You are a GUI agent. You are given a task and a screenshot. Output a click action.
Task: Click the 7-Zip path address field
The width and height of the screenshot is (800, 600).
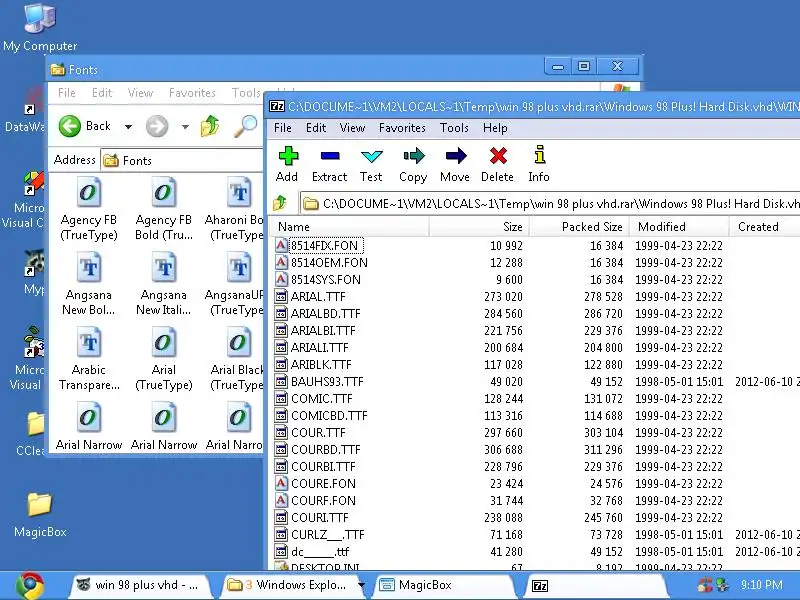tap(551, 204)
